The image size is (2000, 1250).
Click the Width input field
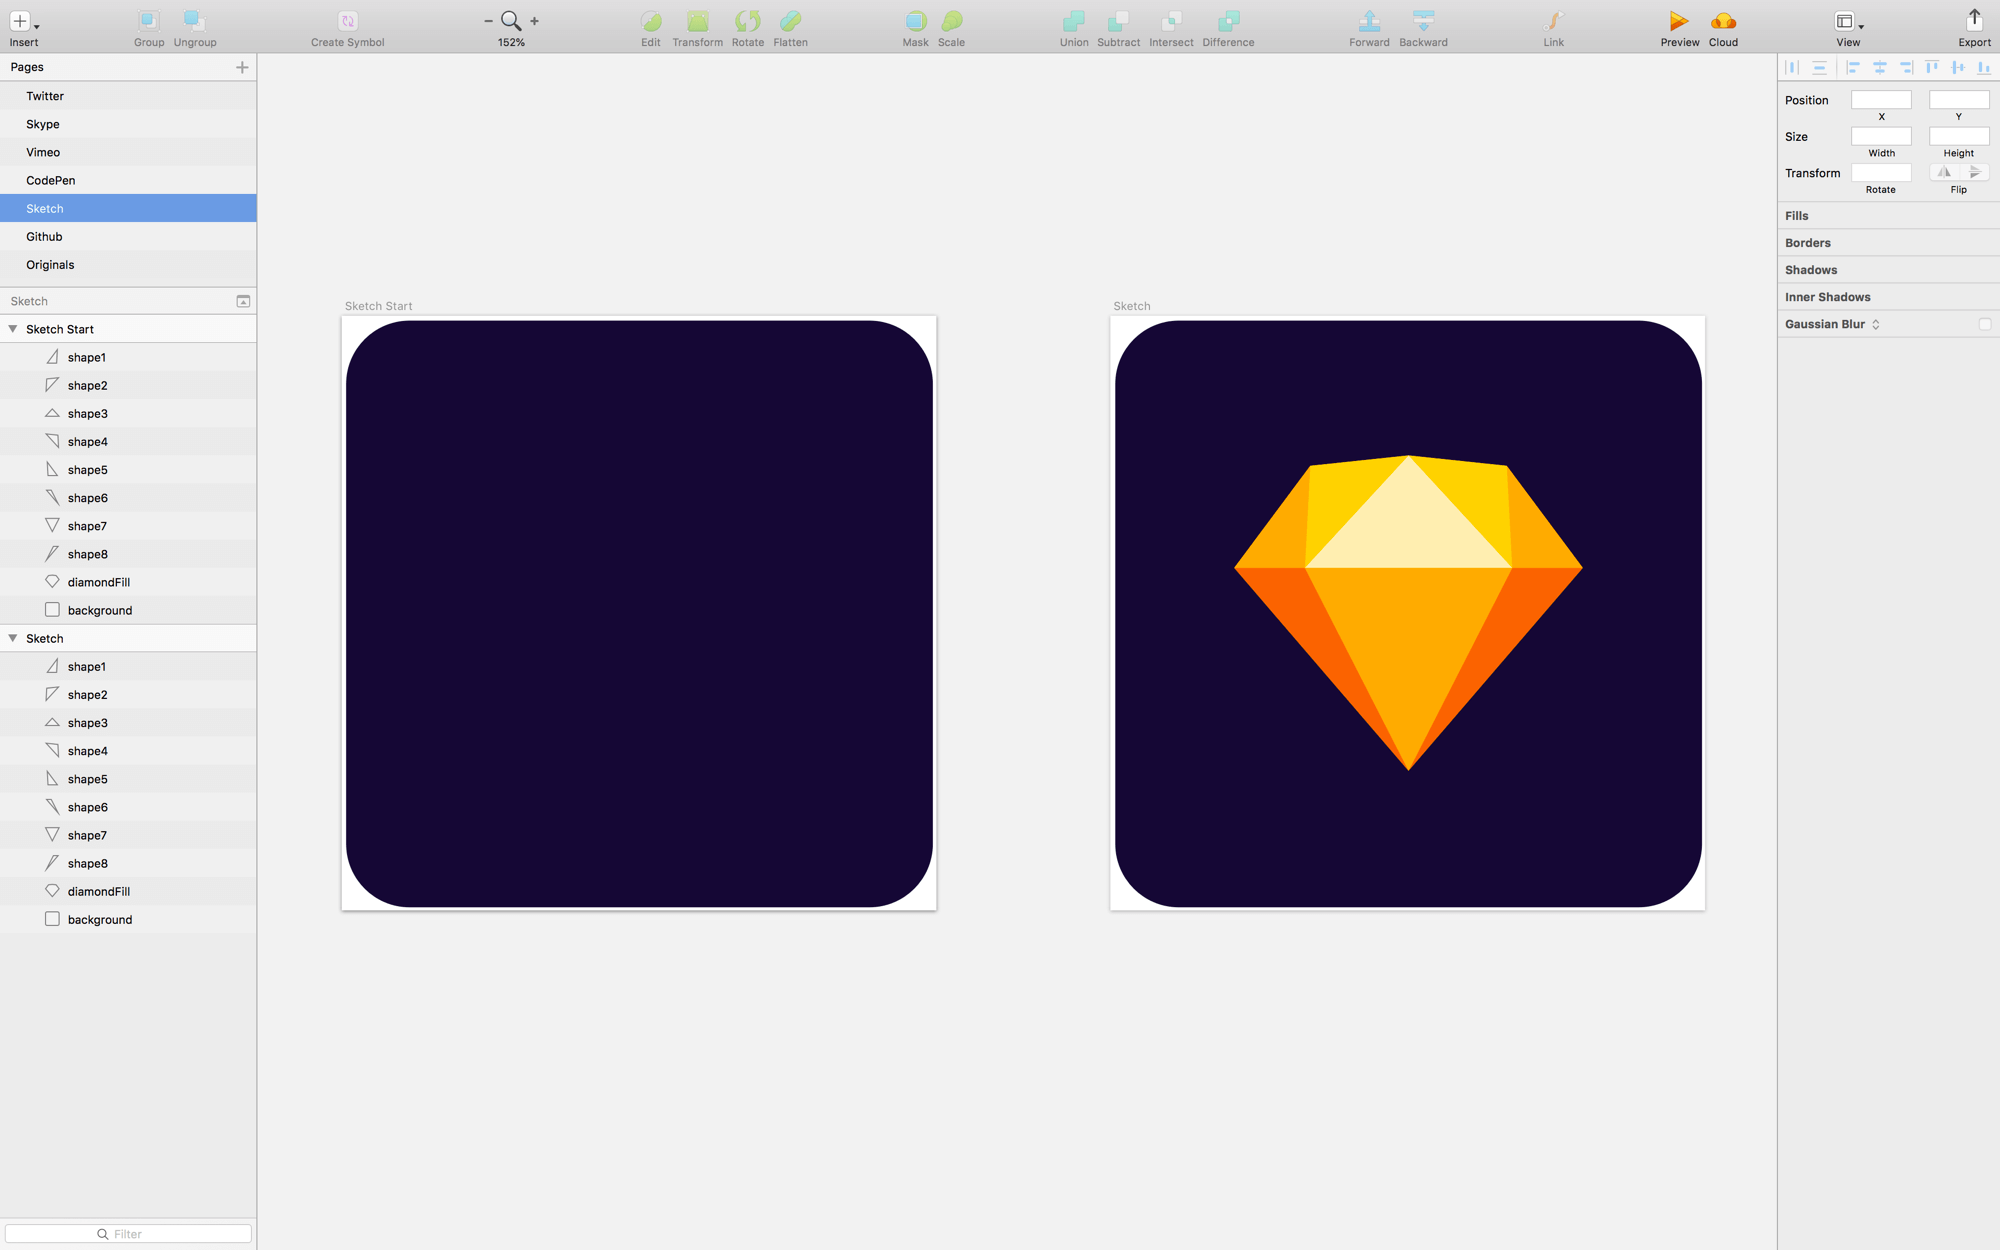point(1881,136)
